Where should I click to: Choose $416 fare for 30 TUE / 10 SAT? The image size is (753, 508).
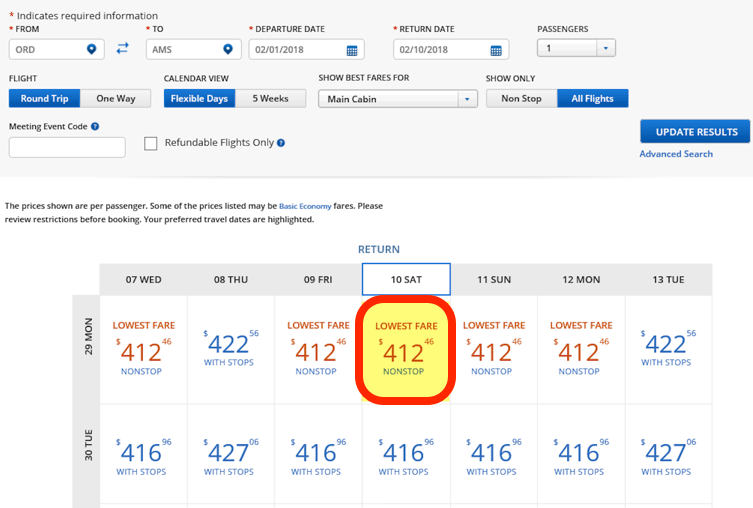coord(406,454)
